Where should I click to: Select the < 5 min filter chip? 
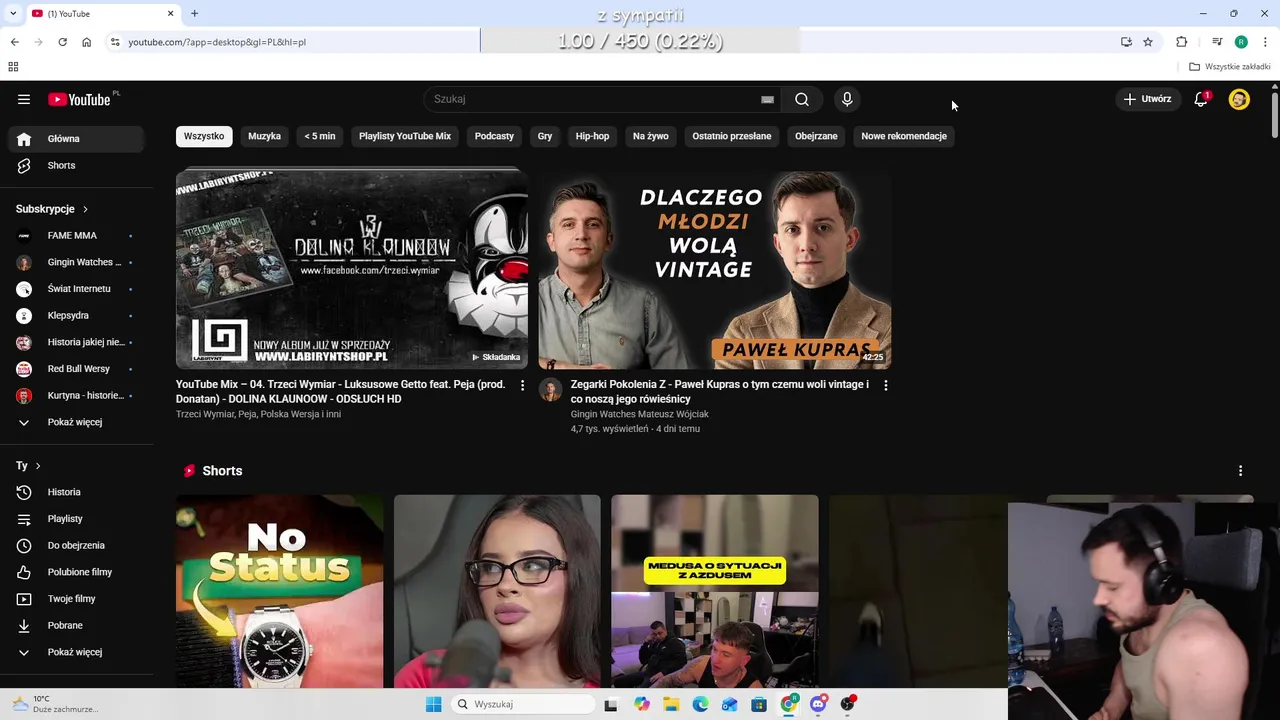320,136
